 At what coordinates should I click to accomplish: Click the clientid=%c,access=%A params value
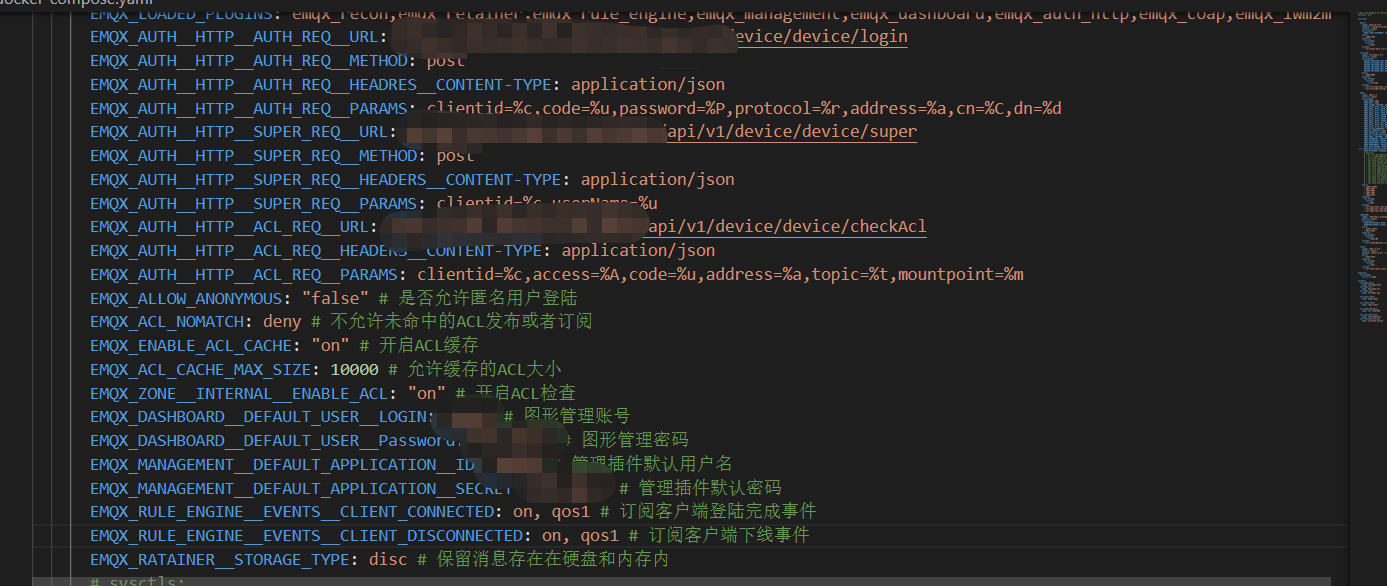(x=720, y=275)
